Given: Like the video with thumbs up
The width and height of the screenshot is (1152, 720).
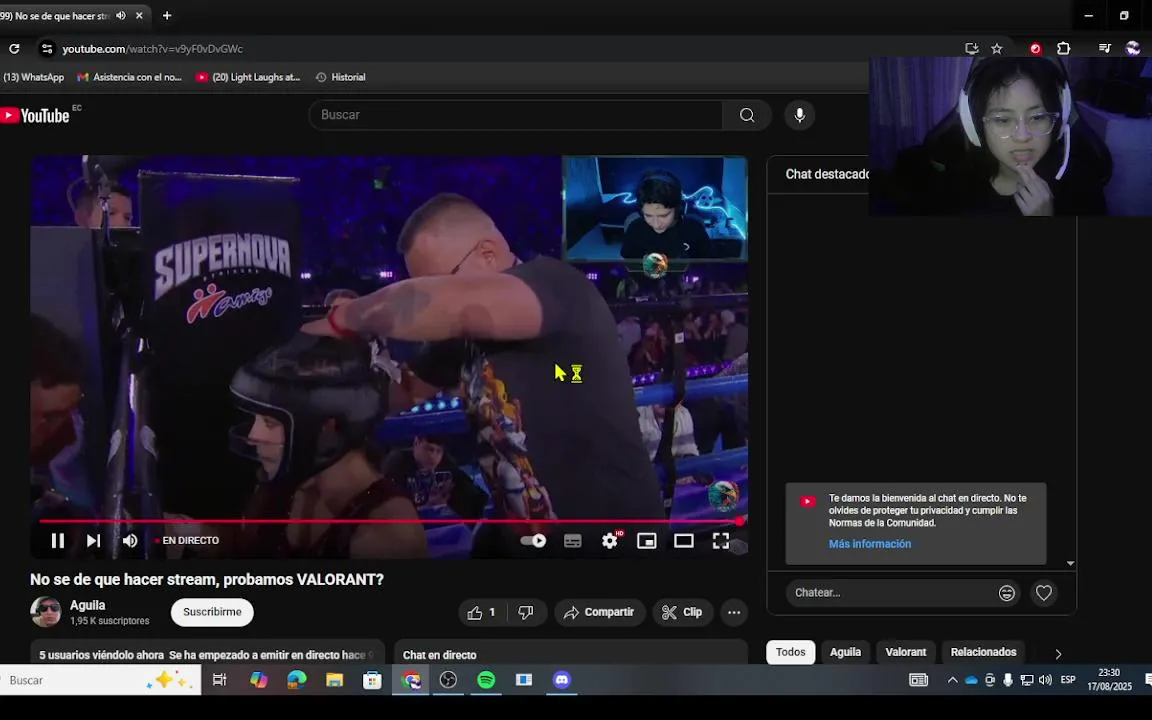Looking at the screenshot, I should 482,612.
